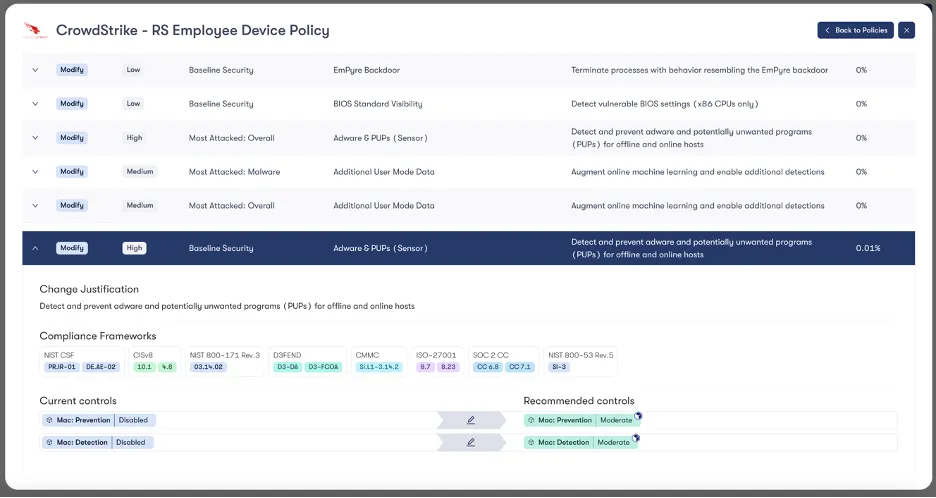
Task: Click the Low severity tag in the EmPyre Backdoor row
Action: [x=133, y=70]
